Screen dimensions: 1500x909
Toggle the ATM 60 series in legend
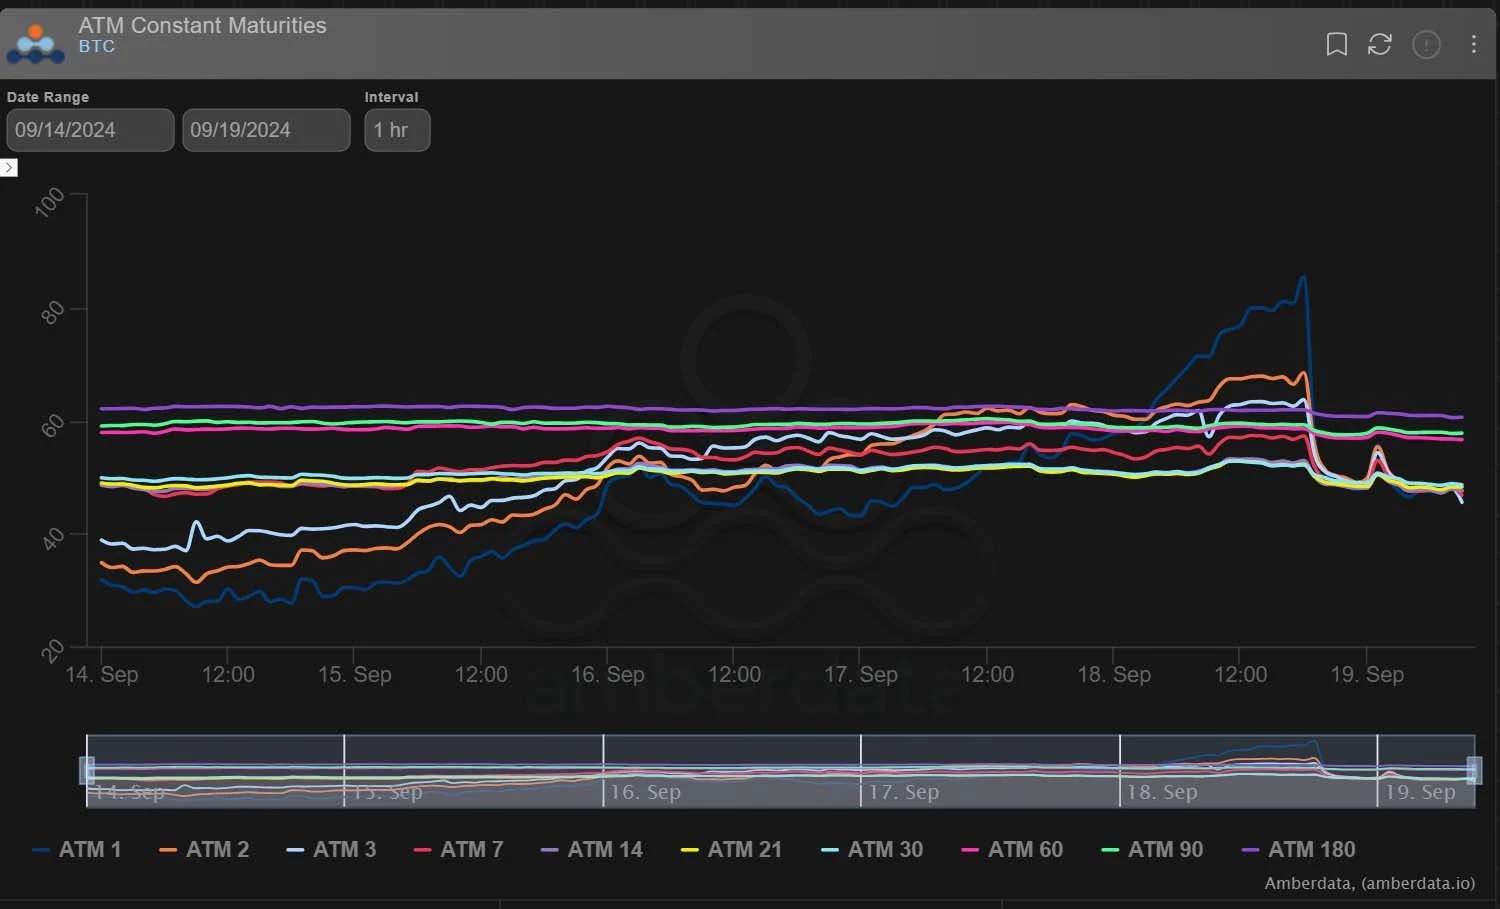click(1012, 850)
